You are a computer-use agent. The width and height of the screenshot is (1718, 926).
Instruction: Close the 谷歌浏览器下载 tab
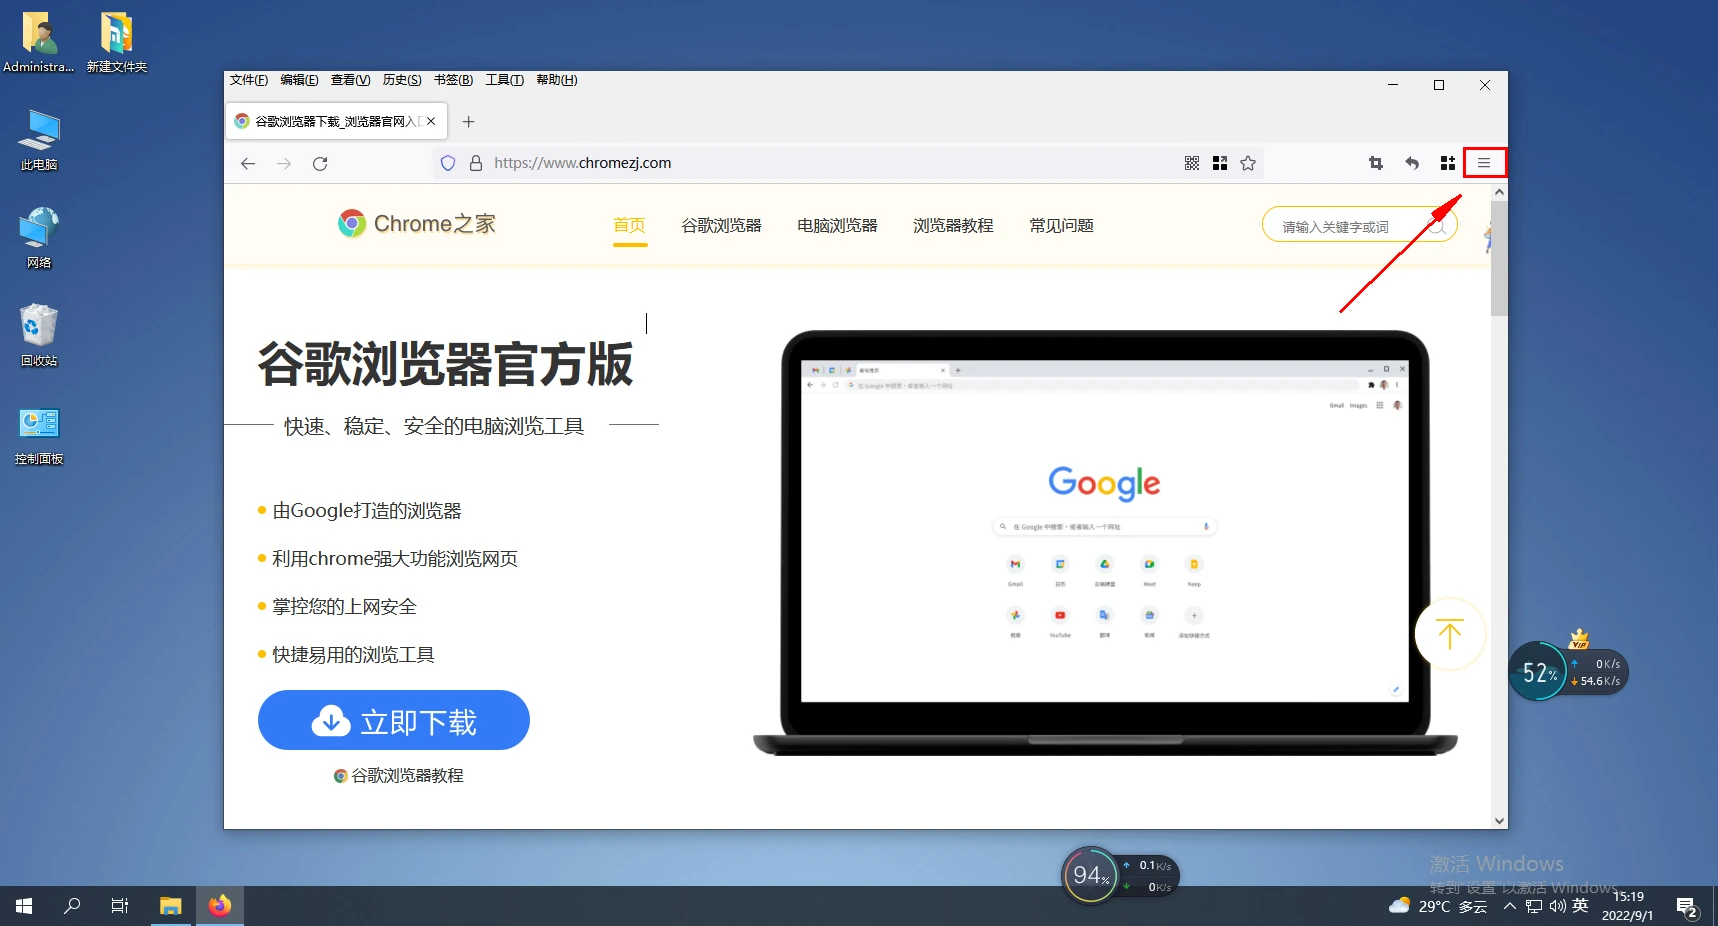click(x=431, y=121)
